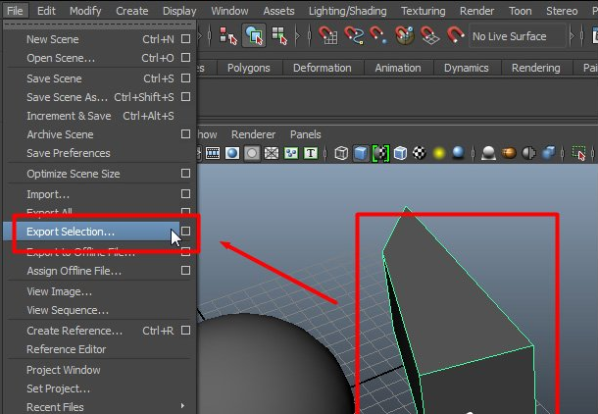The image size is (598, 414).
Task: Open the Edit menu
Action: click(x=46, y=11)
